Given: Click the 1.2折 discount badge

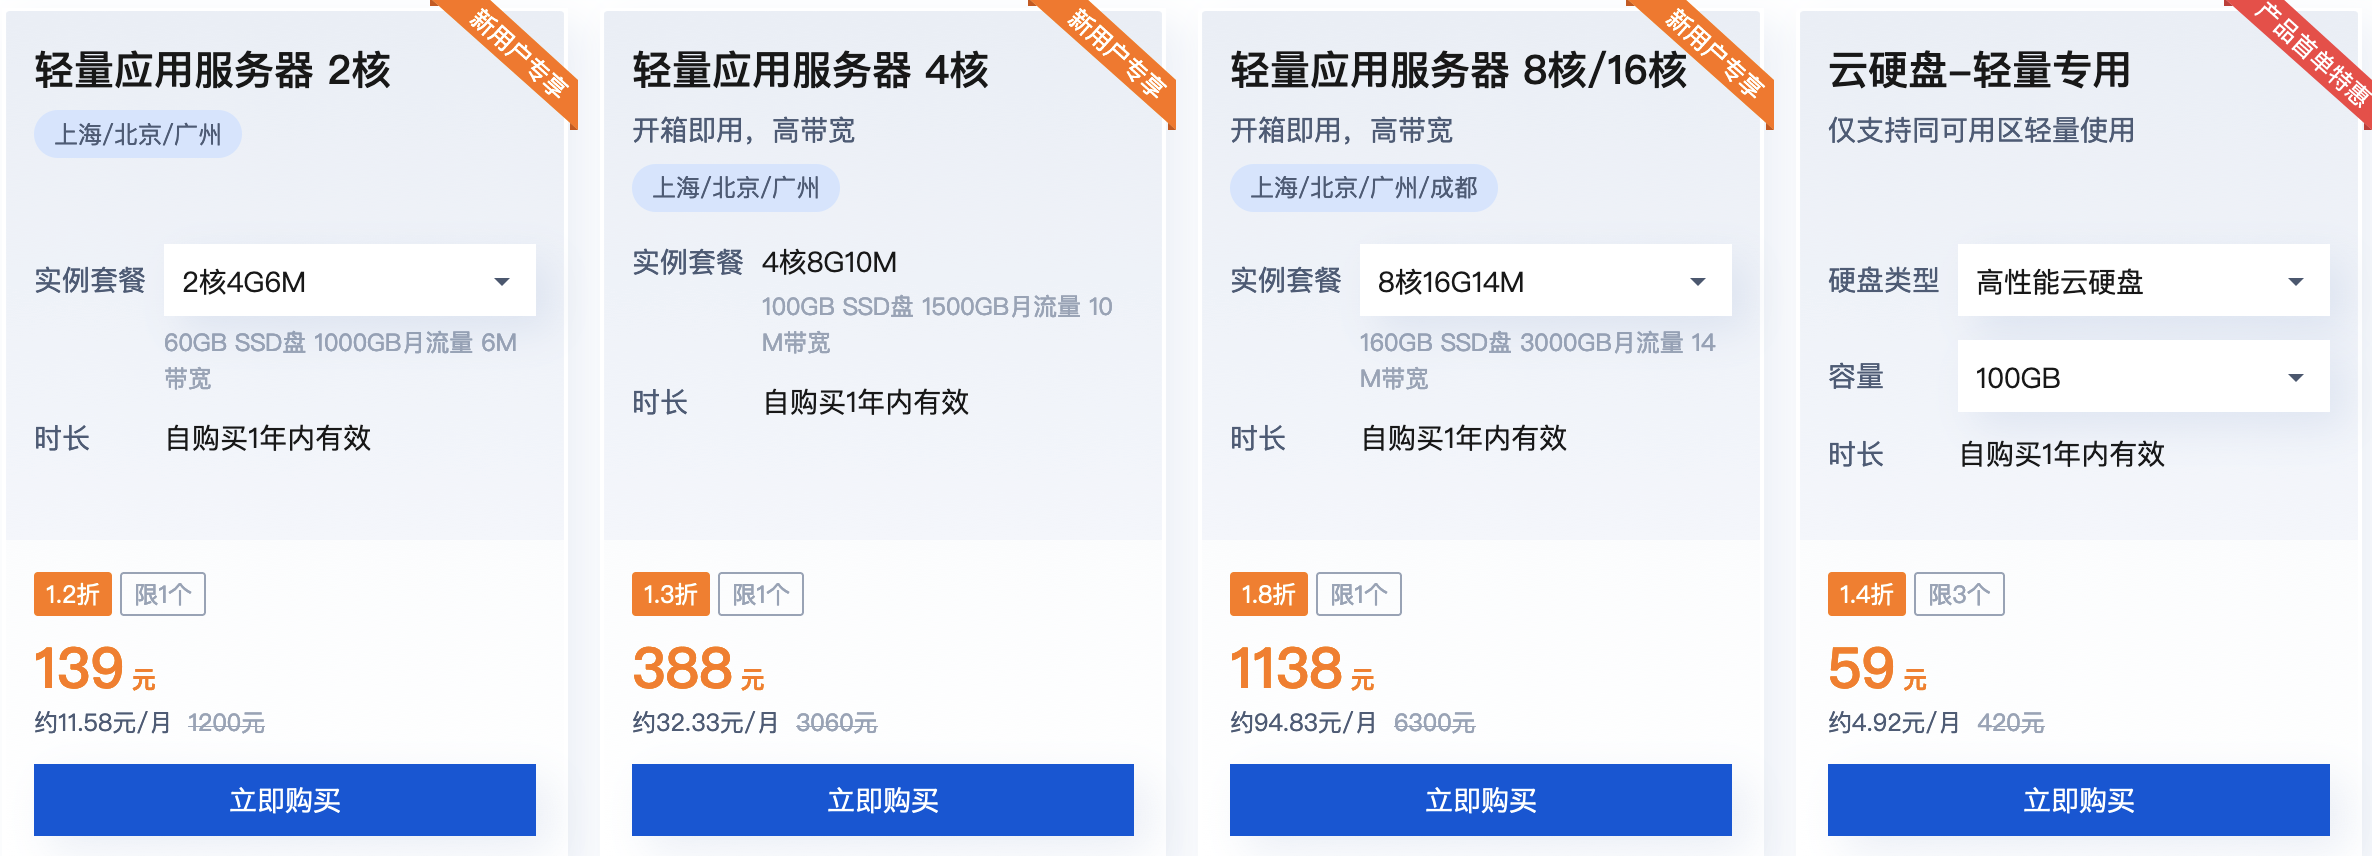Looking at the screenshot, I should [71, 593].
